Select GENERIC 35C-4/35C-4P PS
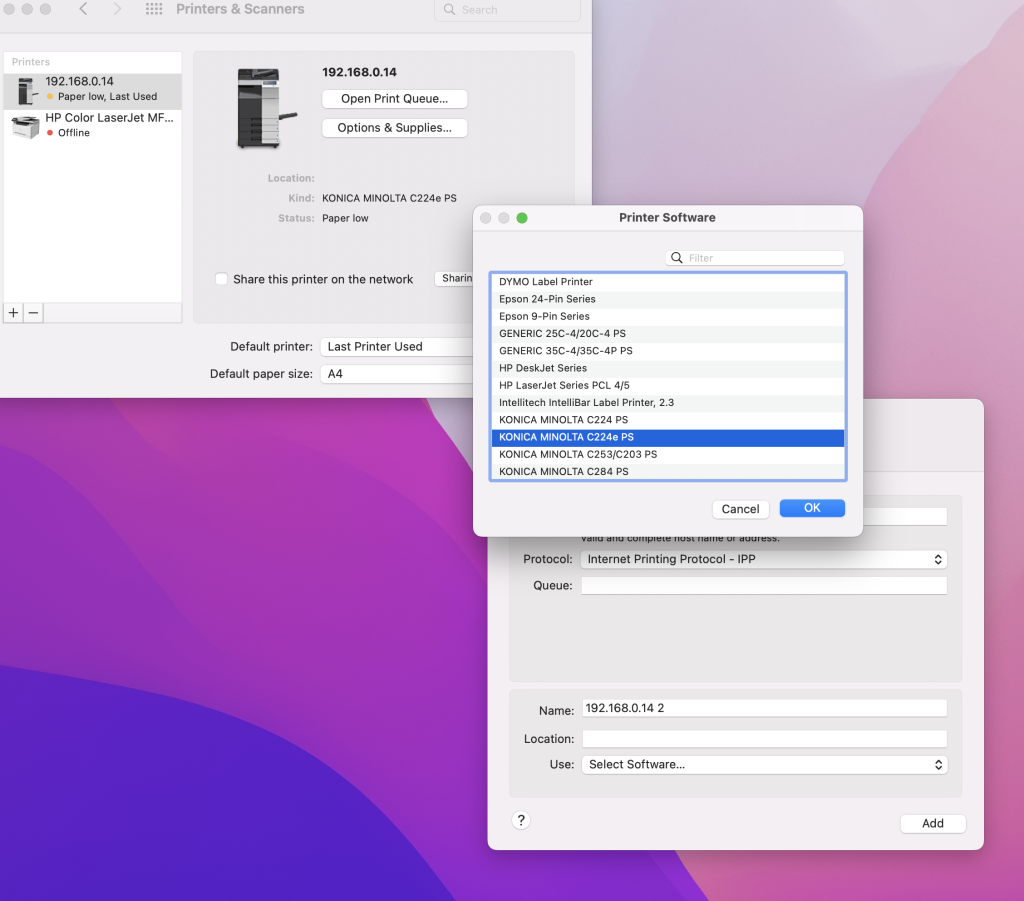 click(667, 351)
